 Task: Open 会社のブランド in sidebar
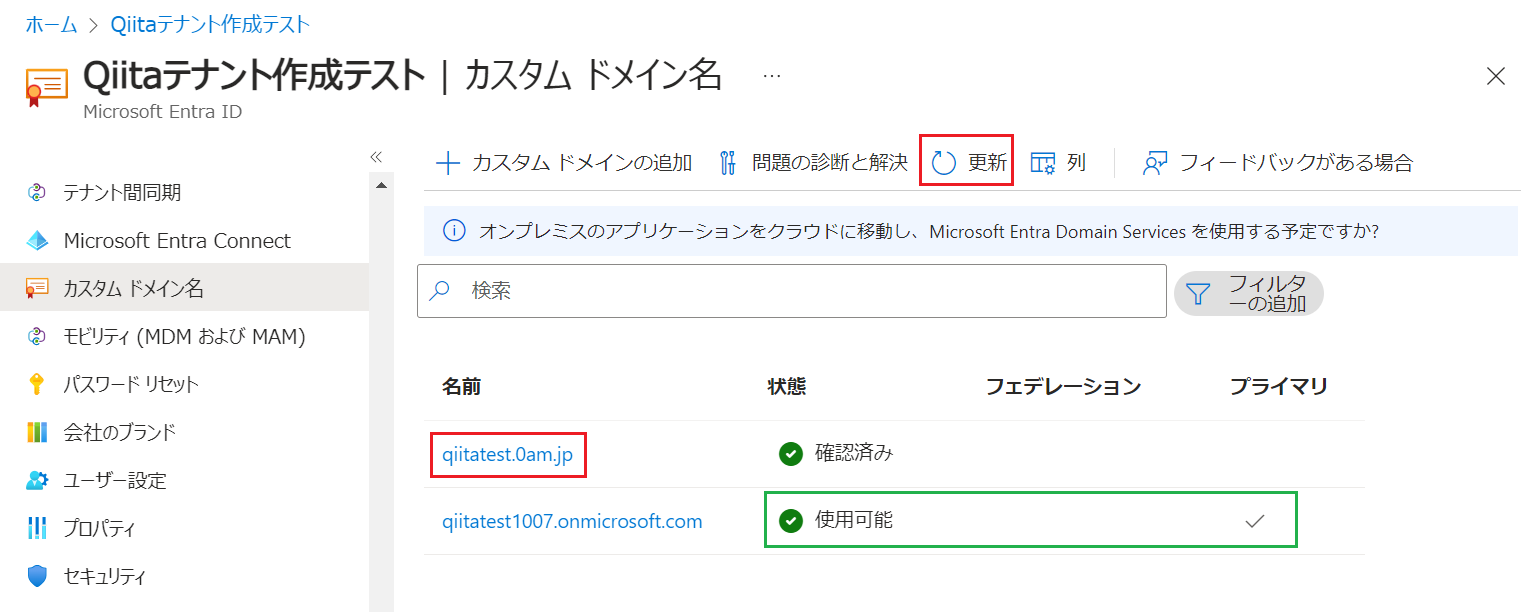coord(184,433)
